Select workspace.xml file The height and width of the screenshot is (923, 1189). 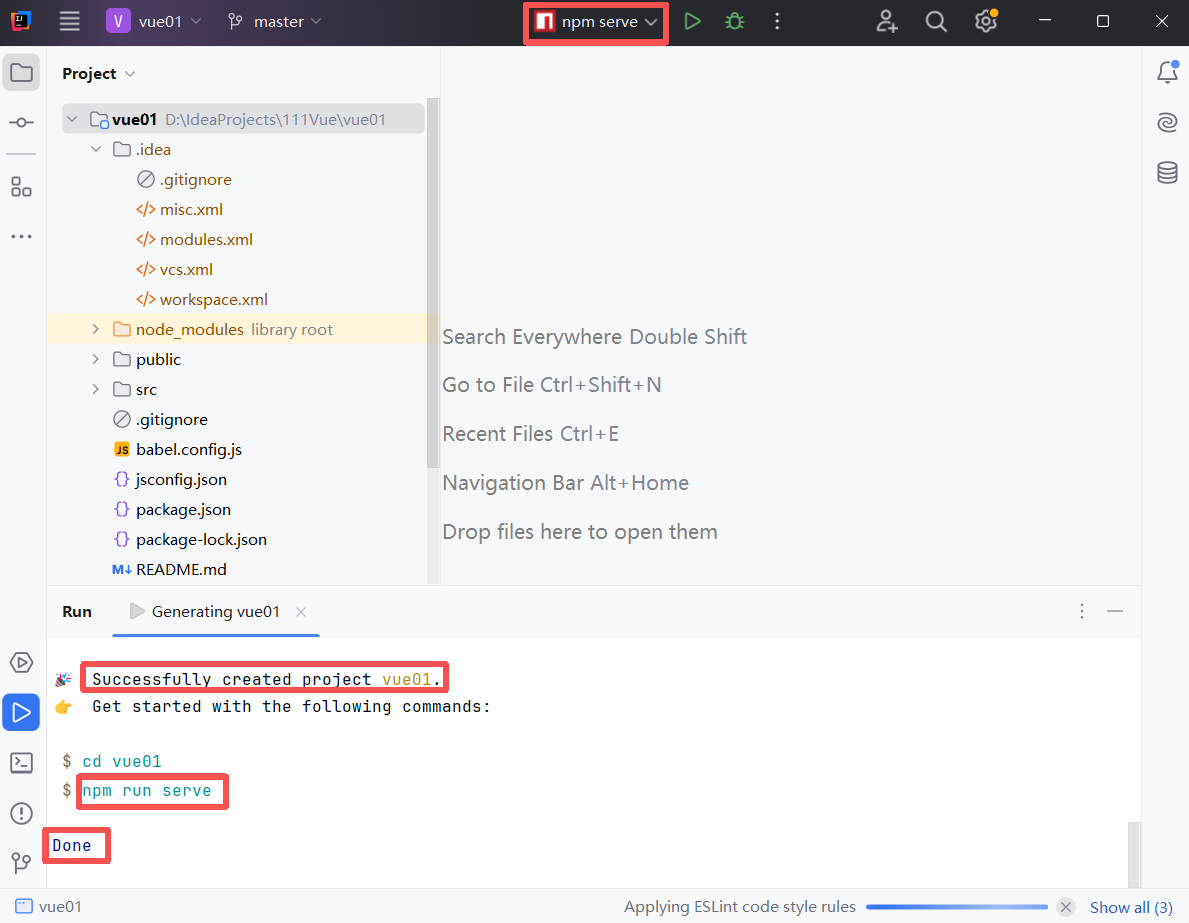202,299
